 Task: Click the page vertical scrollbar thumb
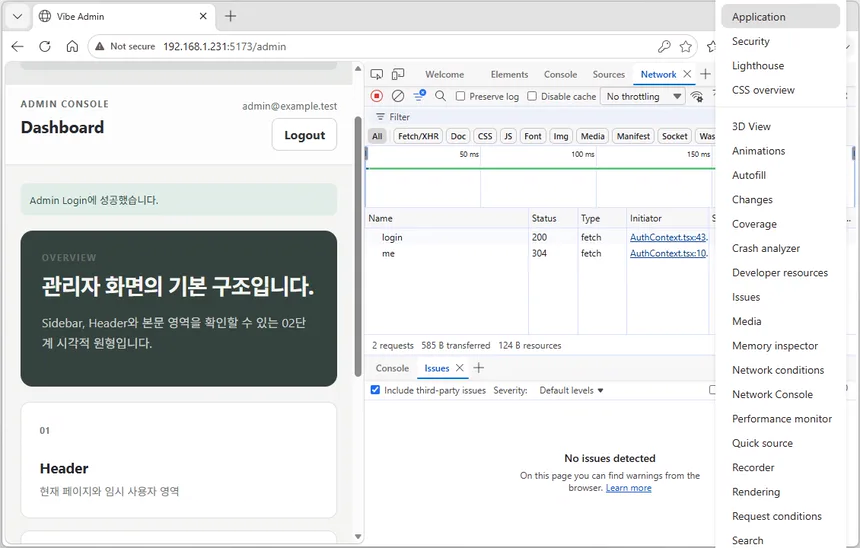(x=358, y=247)
